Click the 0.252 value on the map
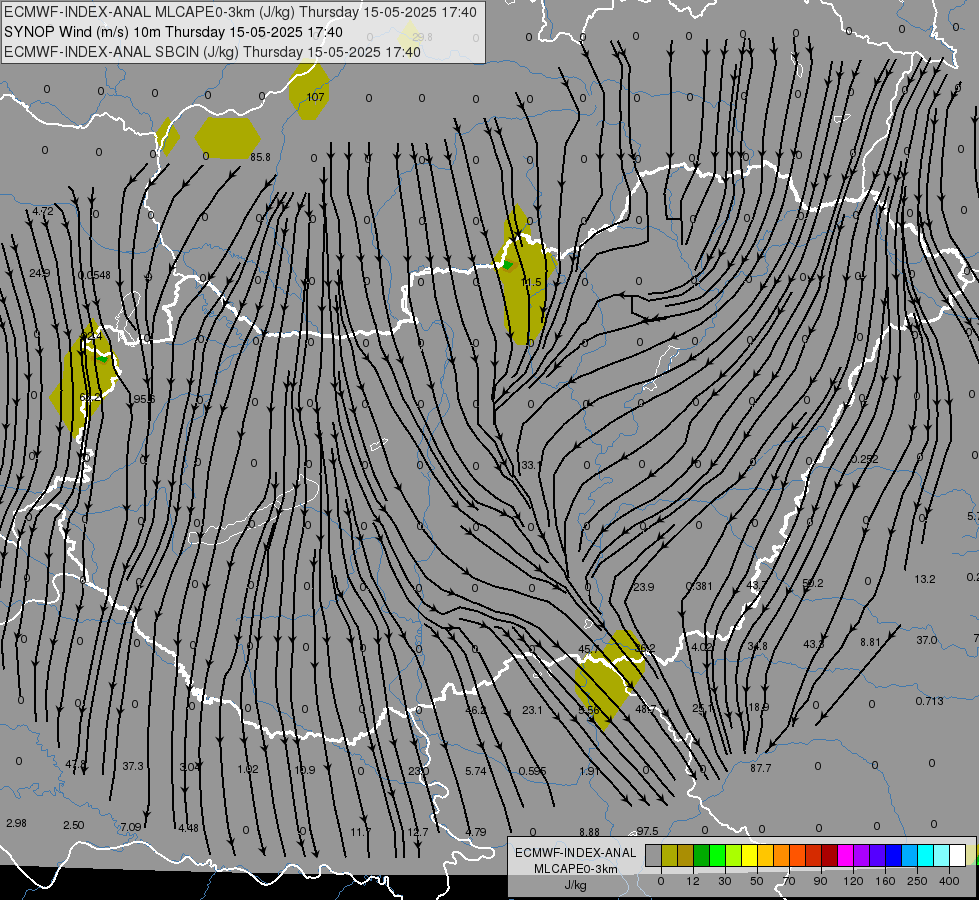The height and width of the screenshot is (900, 979). click(x=865, y=458)
